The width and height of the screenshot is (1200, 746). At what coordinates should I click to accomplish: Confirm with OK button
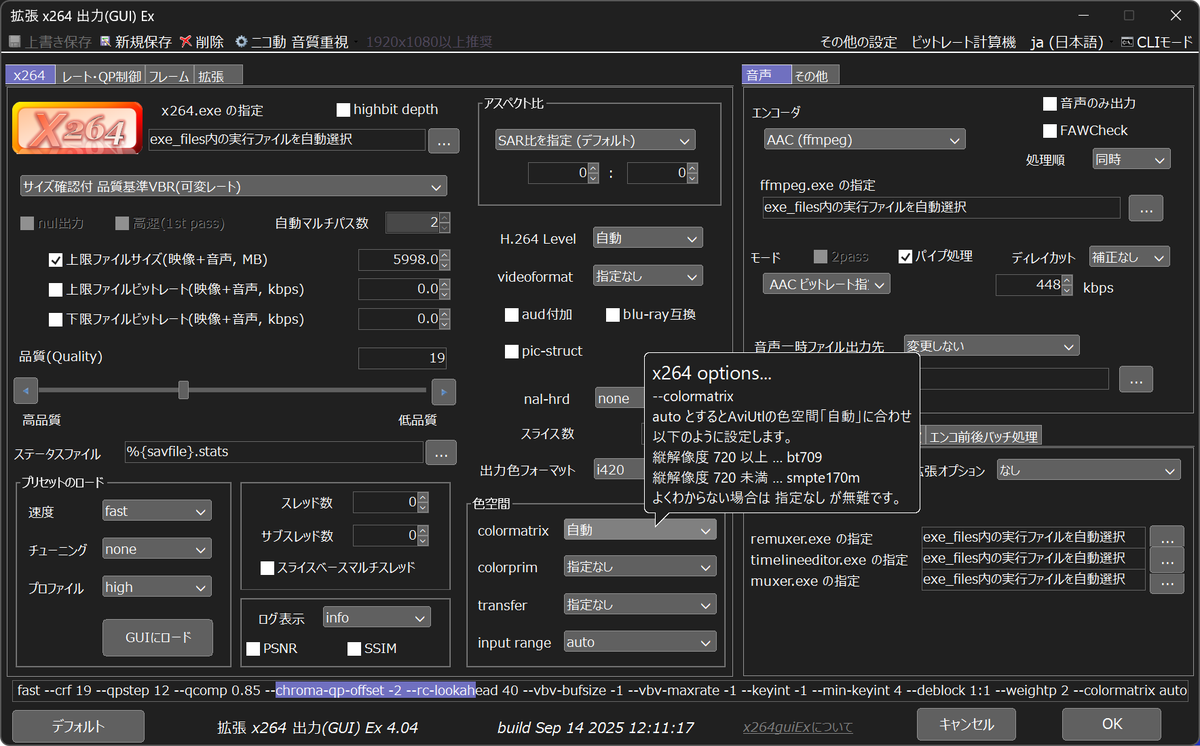(1112, 724)
